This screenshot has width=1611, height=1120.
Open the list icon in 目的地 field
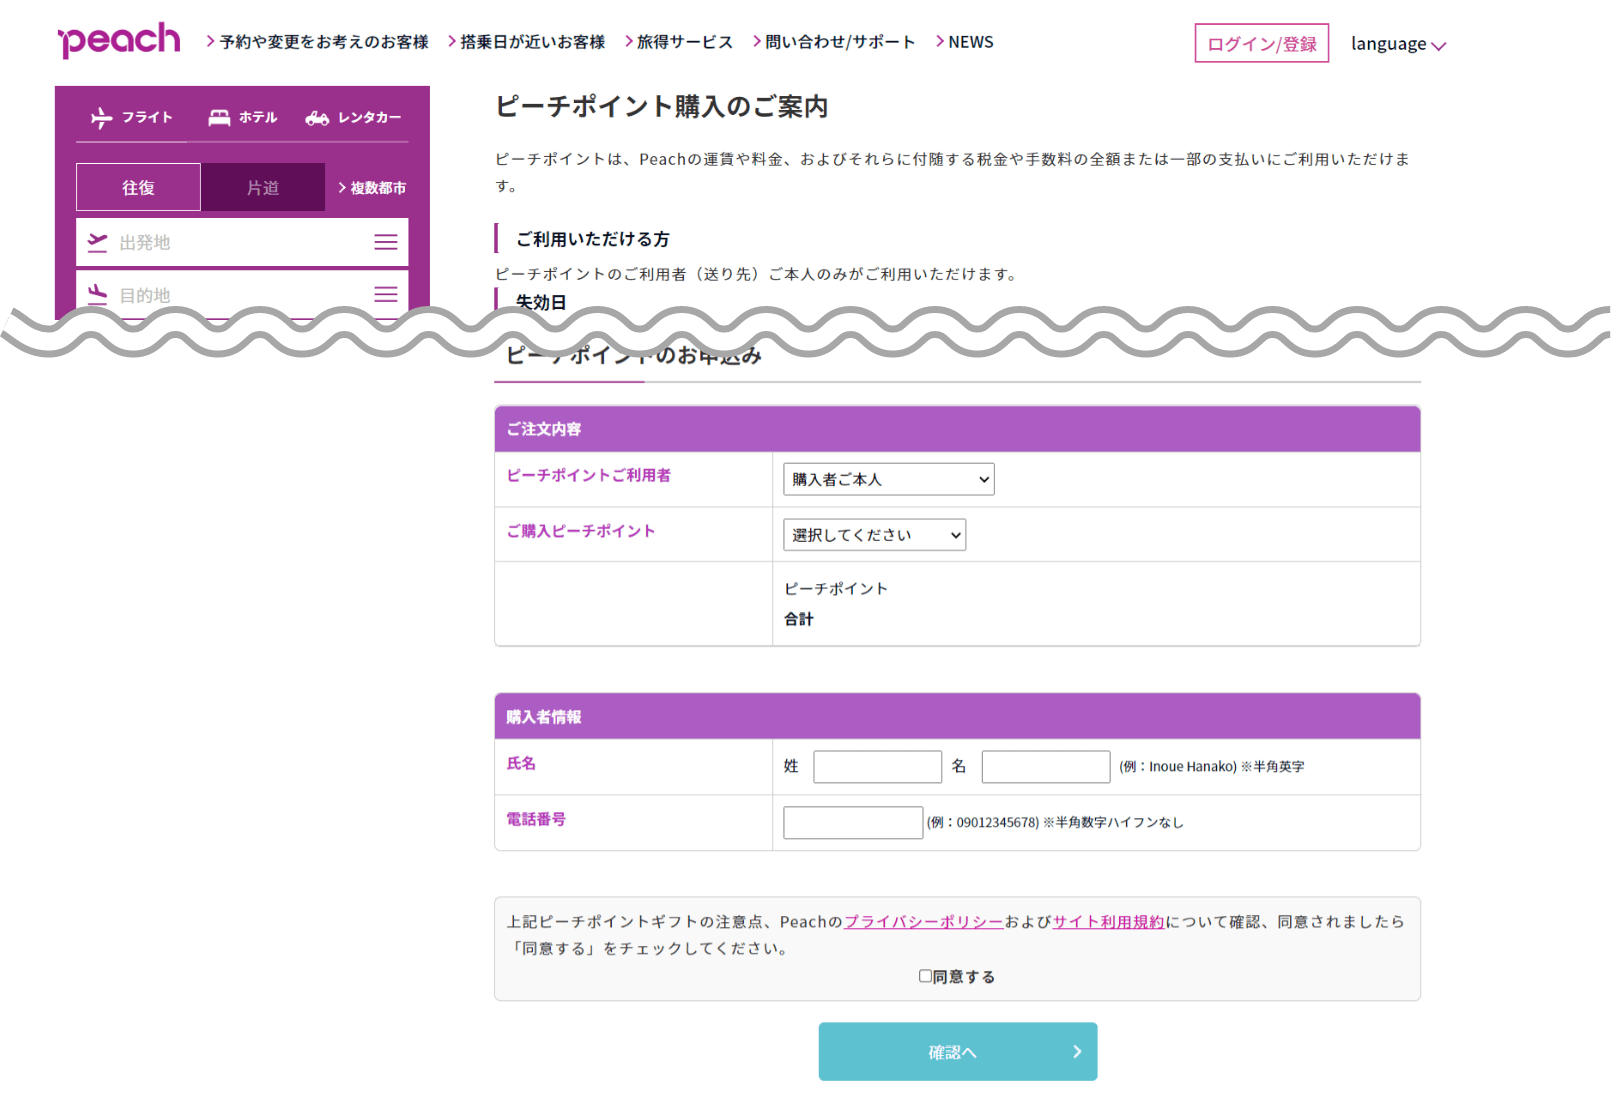pyautogui.click(x=386, y=294)
